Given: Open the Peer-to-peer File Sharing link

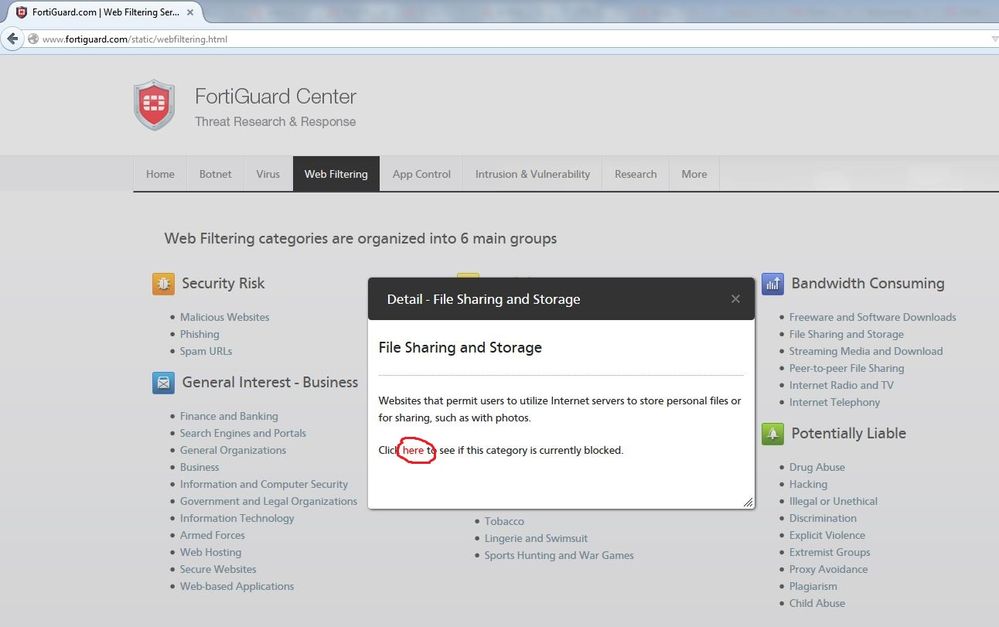Looking at the screenshot, I should 846,368.
